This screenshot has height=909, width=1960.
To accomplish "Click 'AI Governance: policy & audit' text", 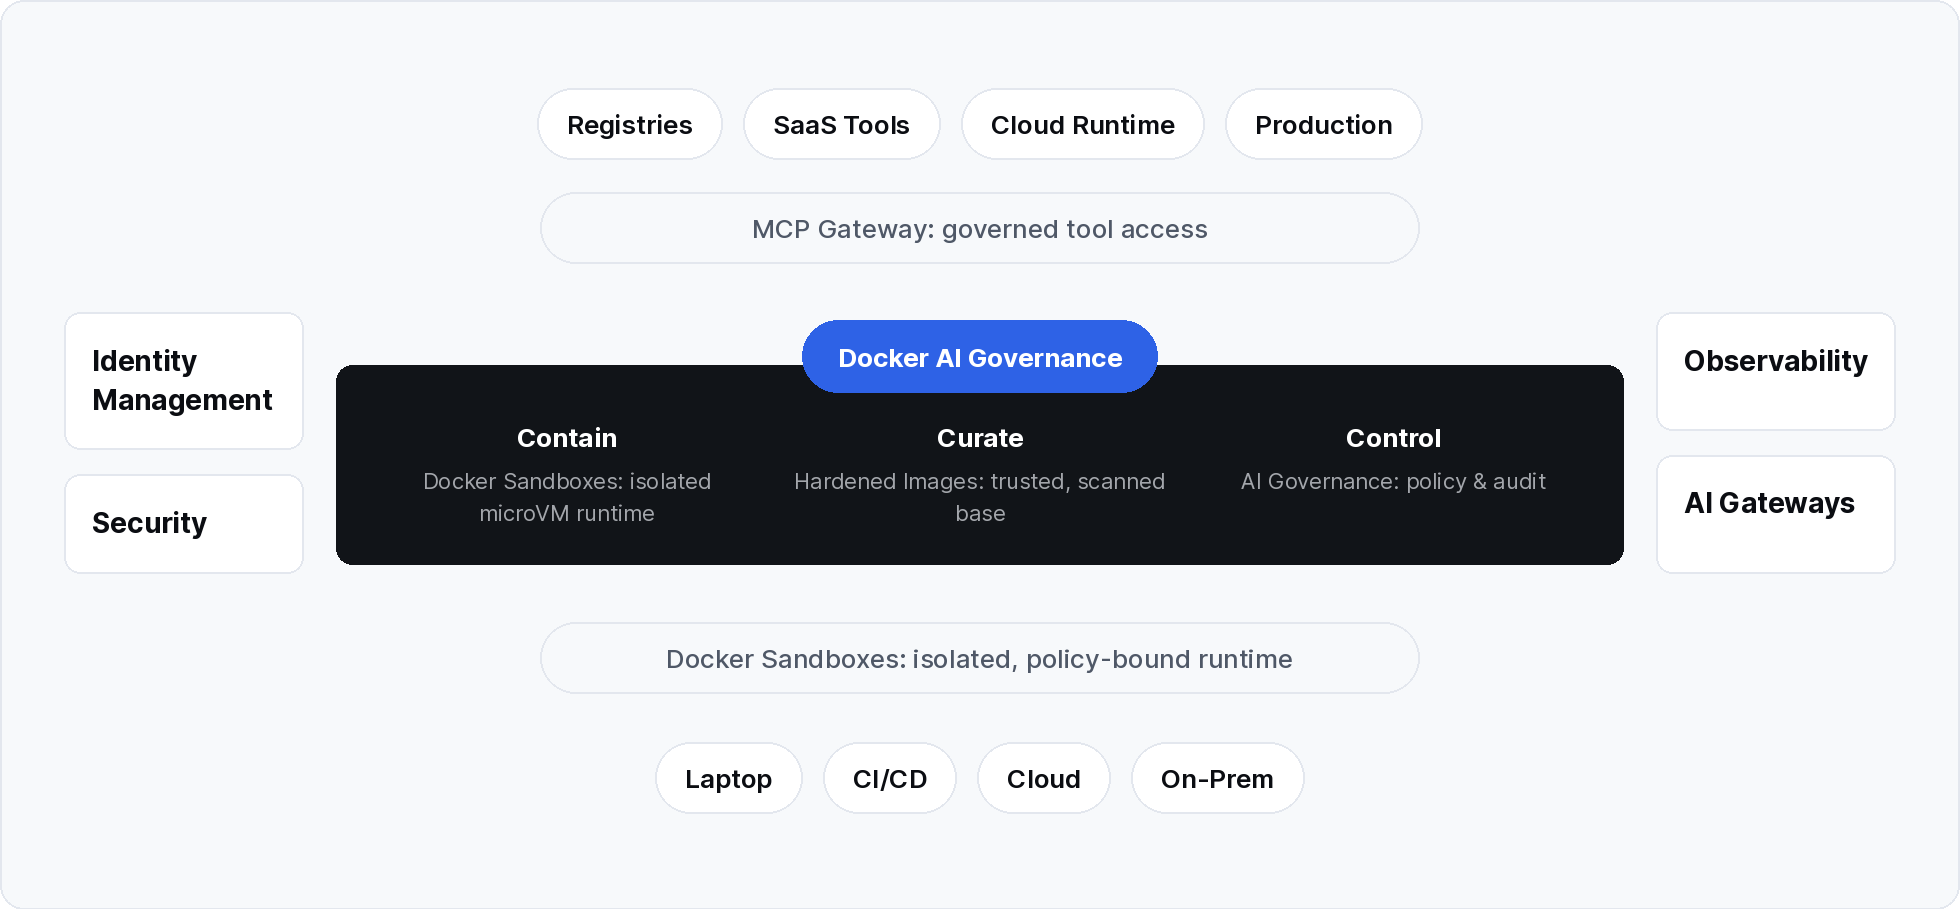I will click(1393, 481).
